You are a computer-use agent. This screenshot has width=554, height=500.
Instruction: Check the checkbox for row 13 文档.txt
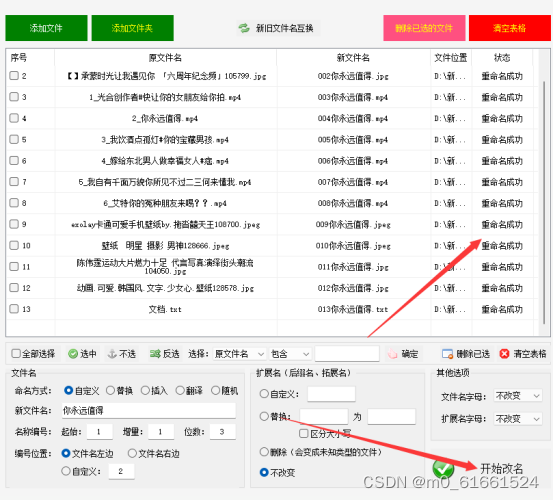14,308
